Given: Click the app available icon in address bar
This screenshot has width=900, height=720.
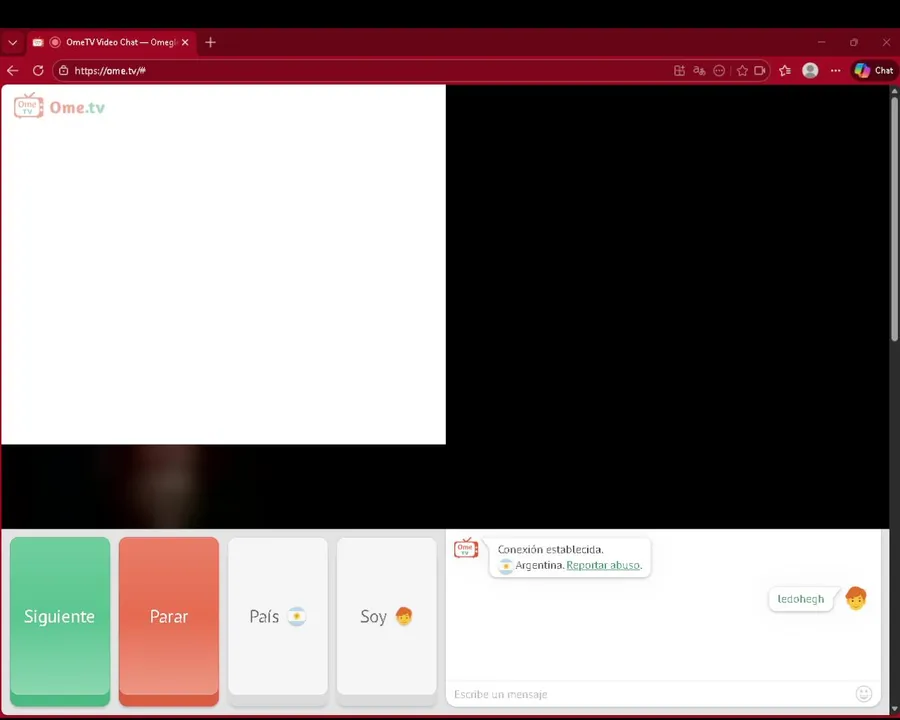Looking at the screenshot, I should click(679, 71).
